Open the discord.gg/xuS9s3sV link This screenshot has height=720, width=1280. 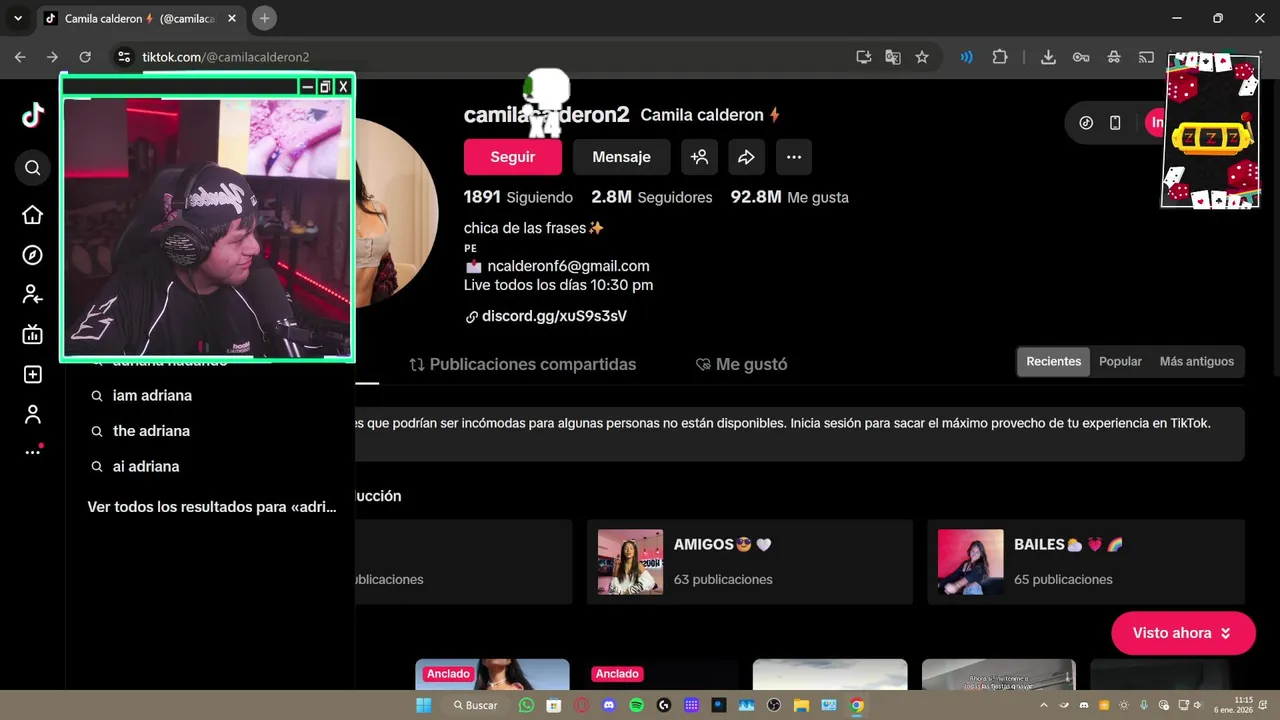pos(554,316)
